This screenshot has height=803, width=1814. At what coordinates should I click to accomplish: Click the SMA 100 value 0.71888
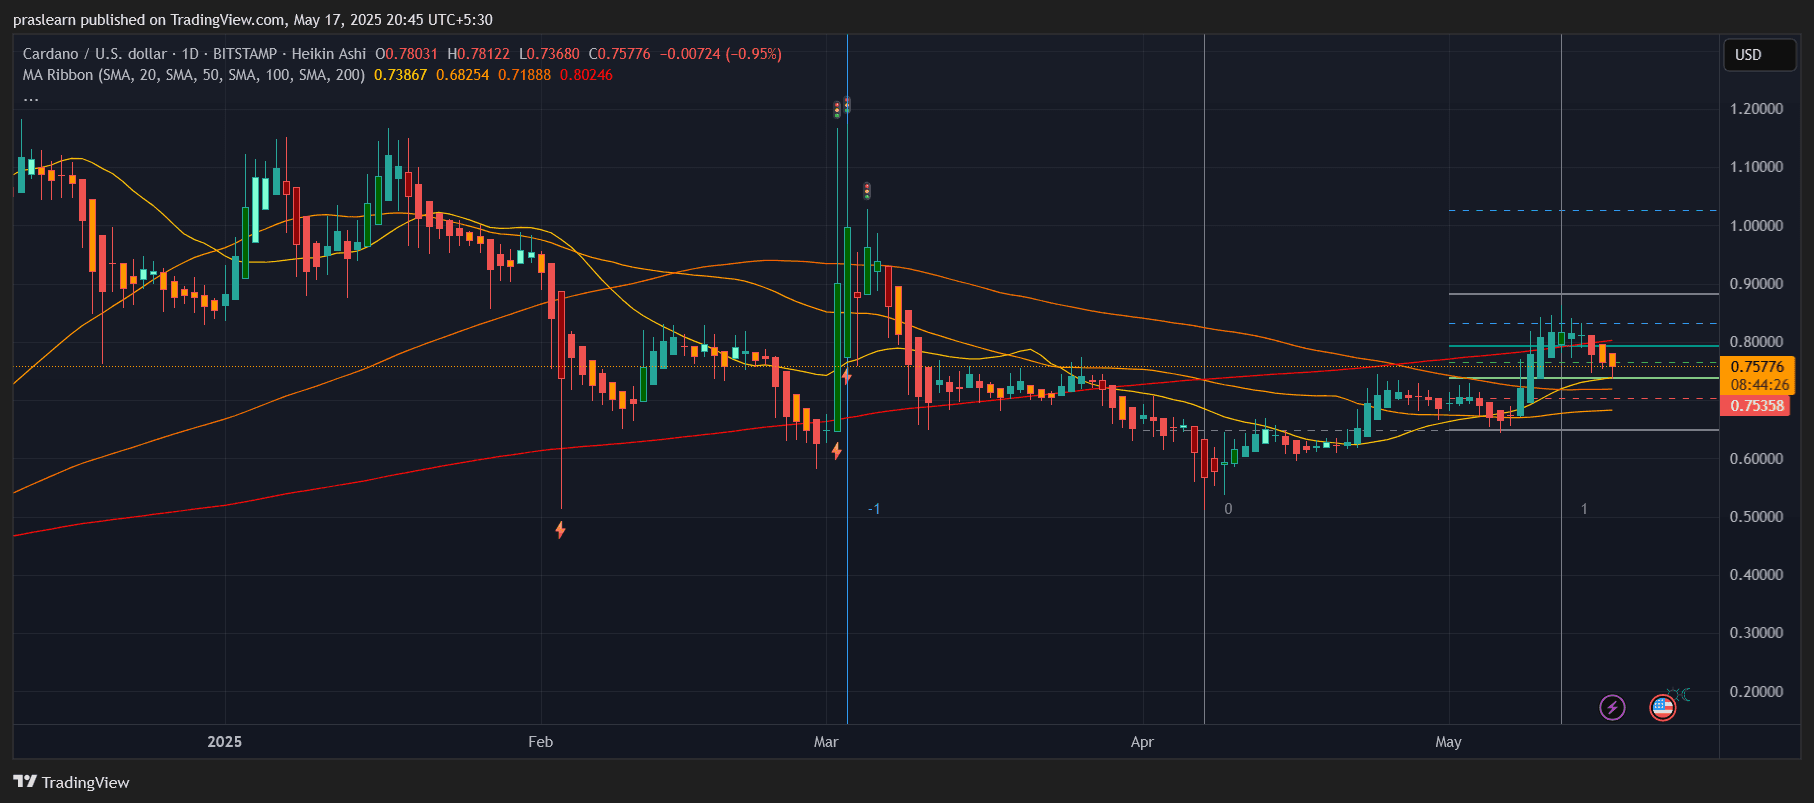tap(524, 75)
